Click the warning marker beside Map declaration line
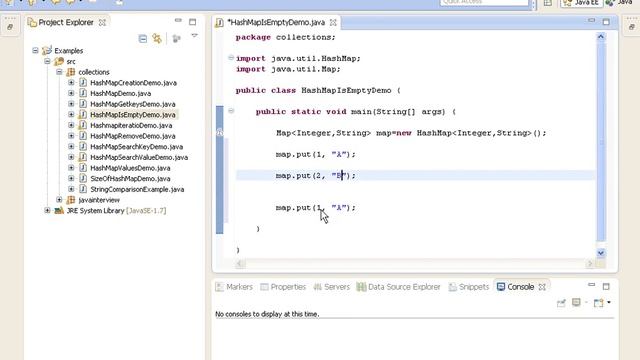Viewport: 640px width, 360px height. point(220,132)
